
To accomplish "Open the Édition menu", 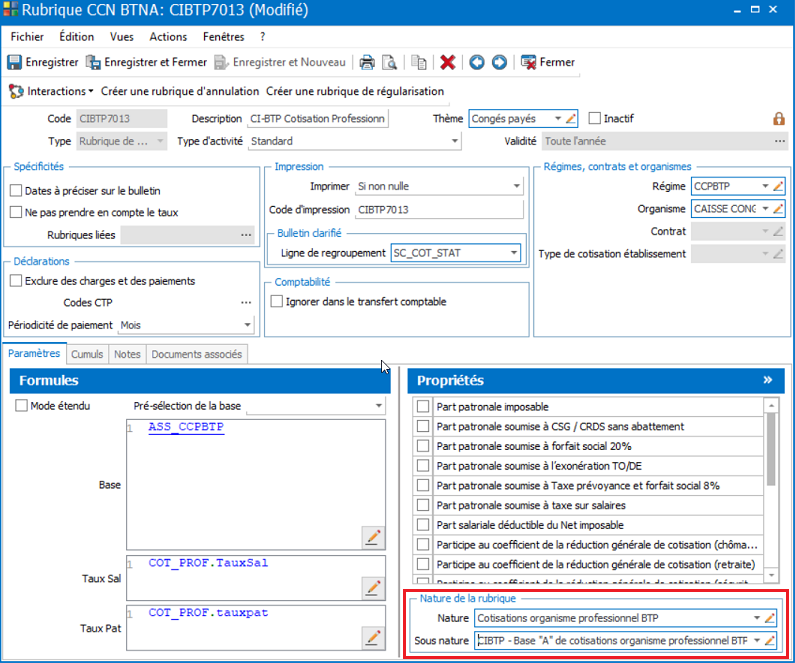I will point(77,36).
